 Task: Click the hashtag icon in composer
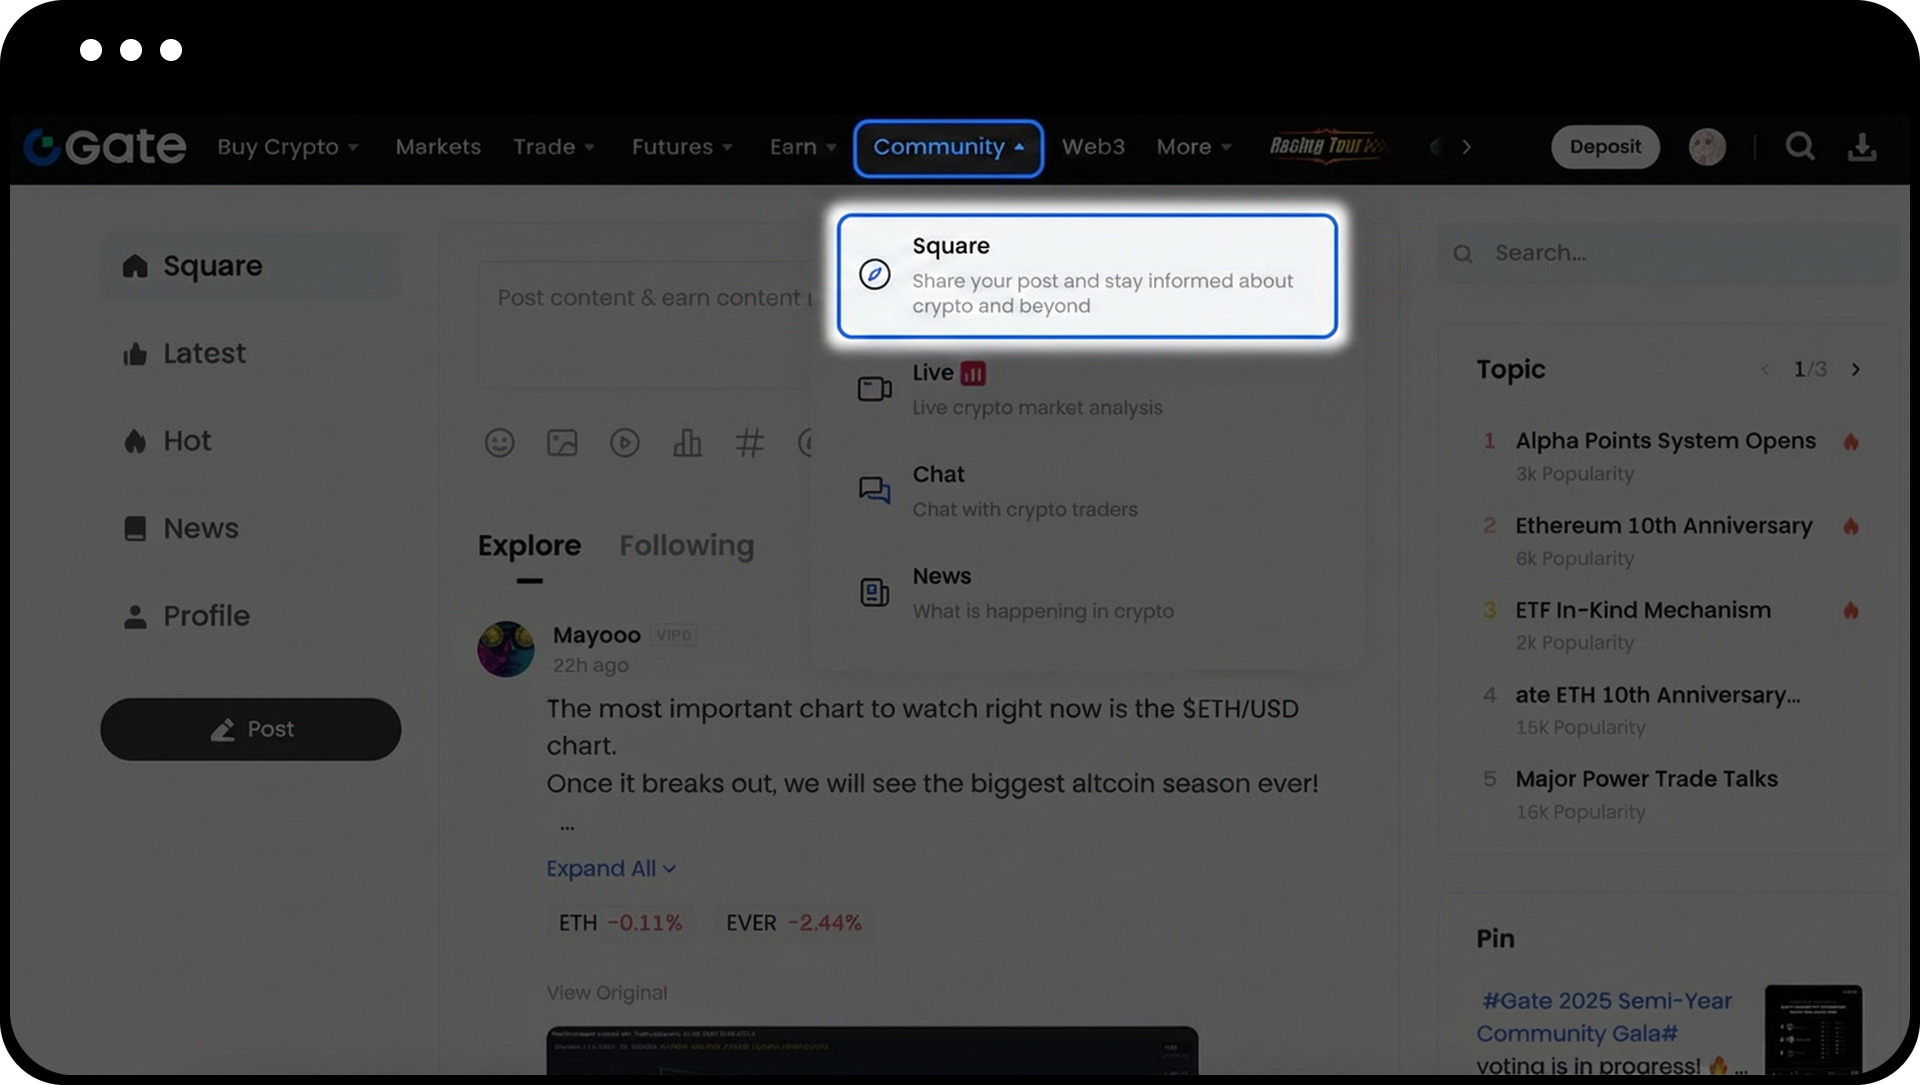[x=749, y=443]
